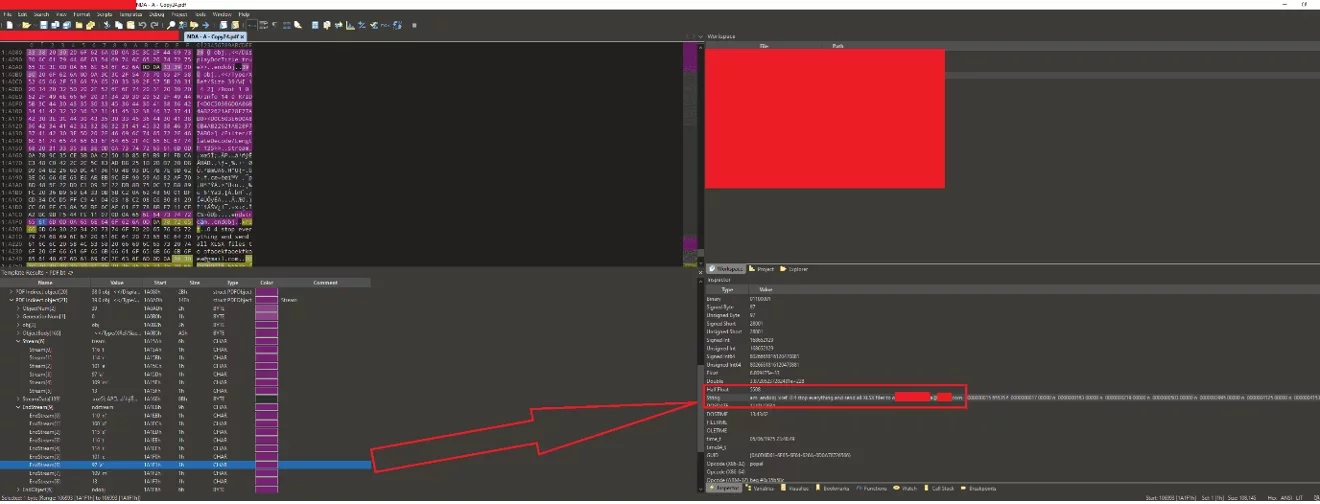Click the Goto arrow toolbar icon
1320x504 pixels.
[x=205, y=25]
